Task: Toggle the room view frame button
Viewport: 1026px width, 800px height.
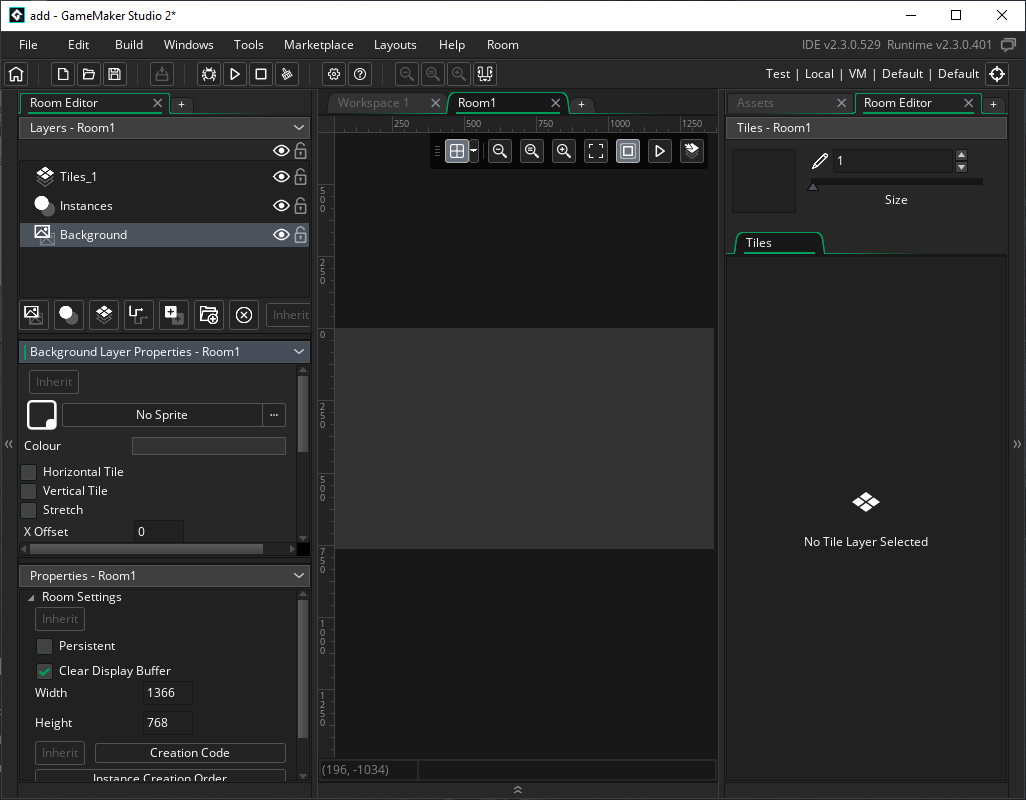Action: pyautogui.click(x=628, y=151)
